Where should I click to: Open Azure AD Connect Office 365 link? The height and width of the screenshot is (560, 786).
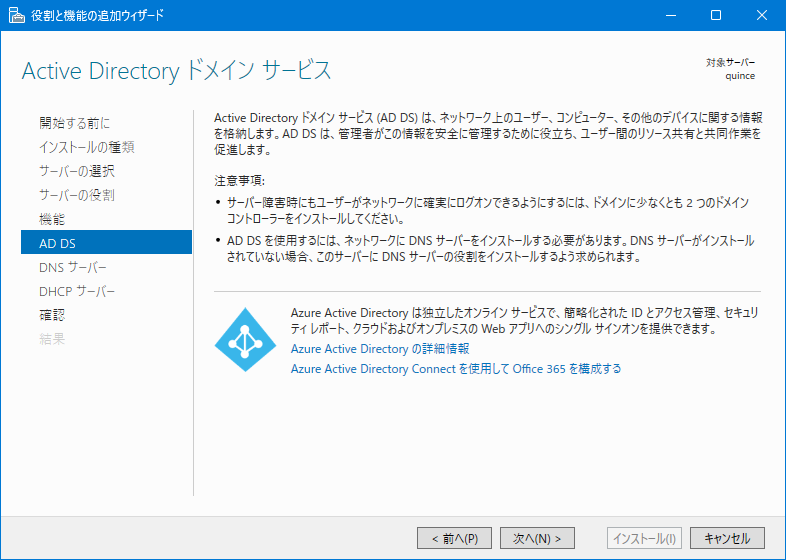[456, 368]
